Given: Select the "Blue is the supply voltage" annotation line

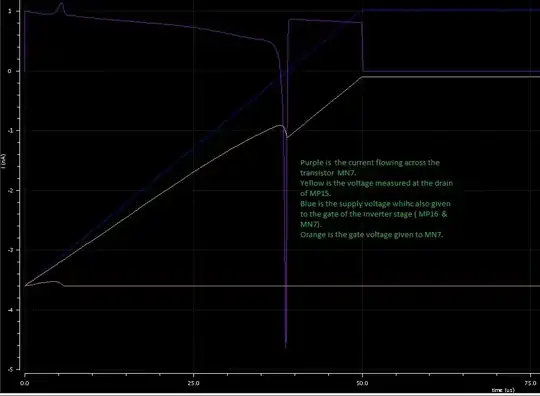Looking at the screenshot, I should (375, 204).
